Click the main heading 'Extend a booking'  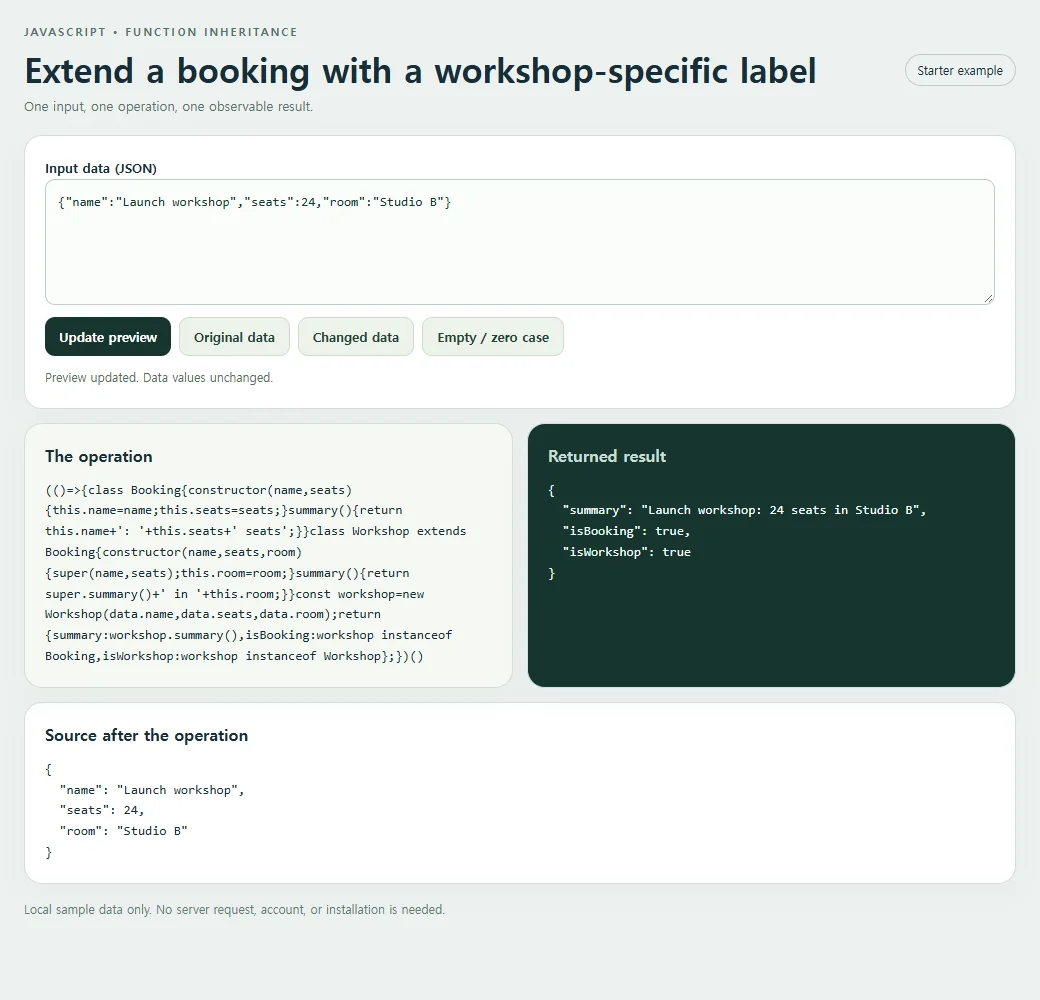tap(421, 71)
